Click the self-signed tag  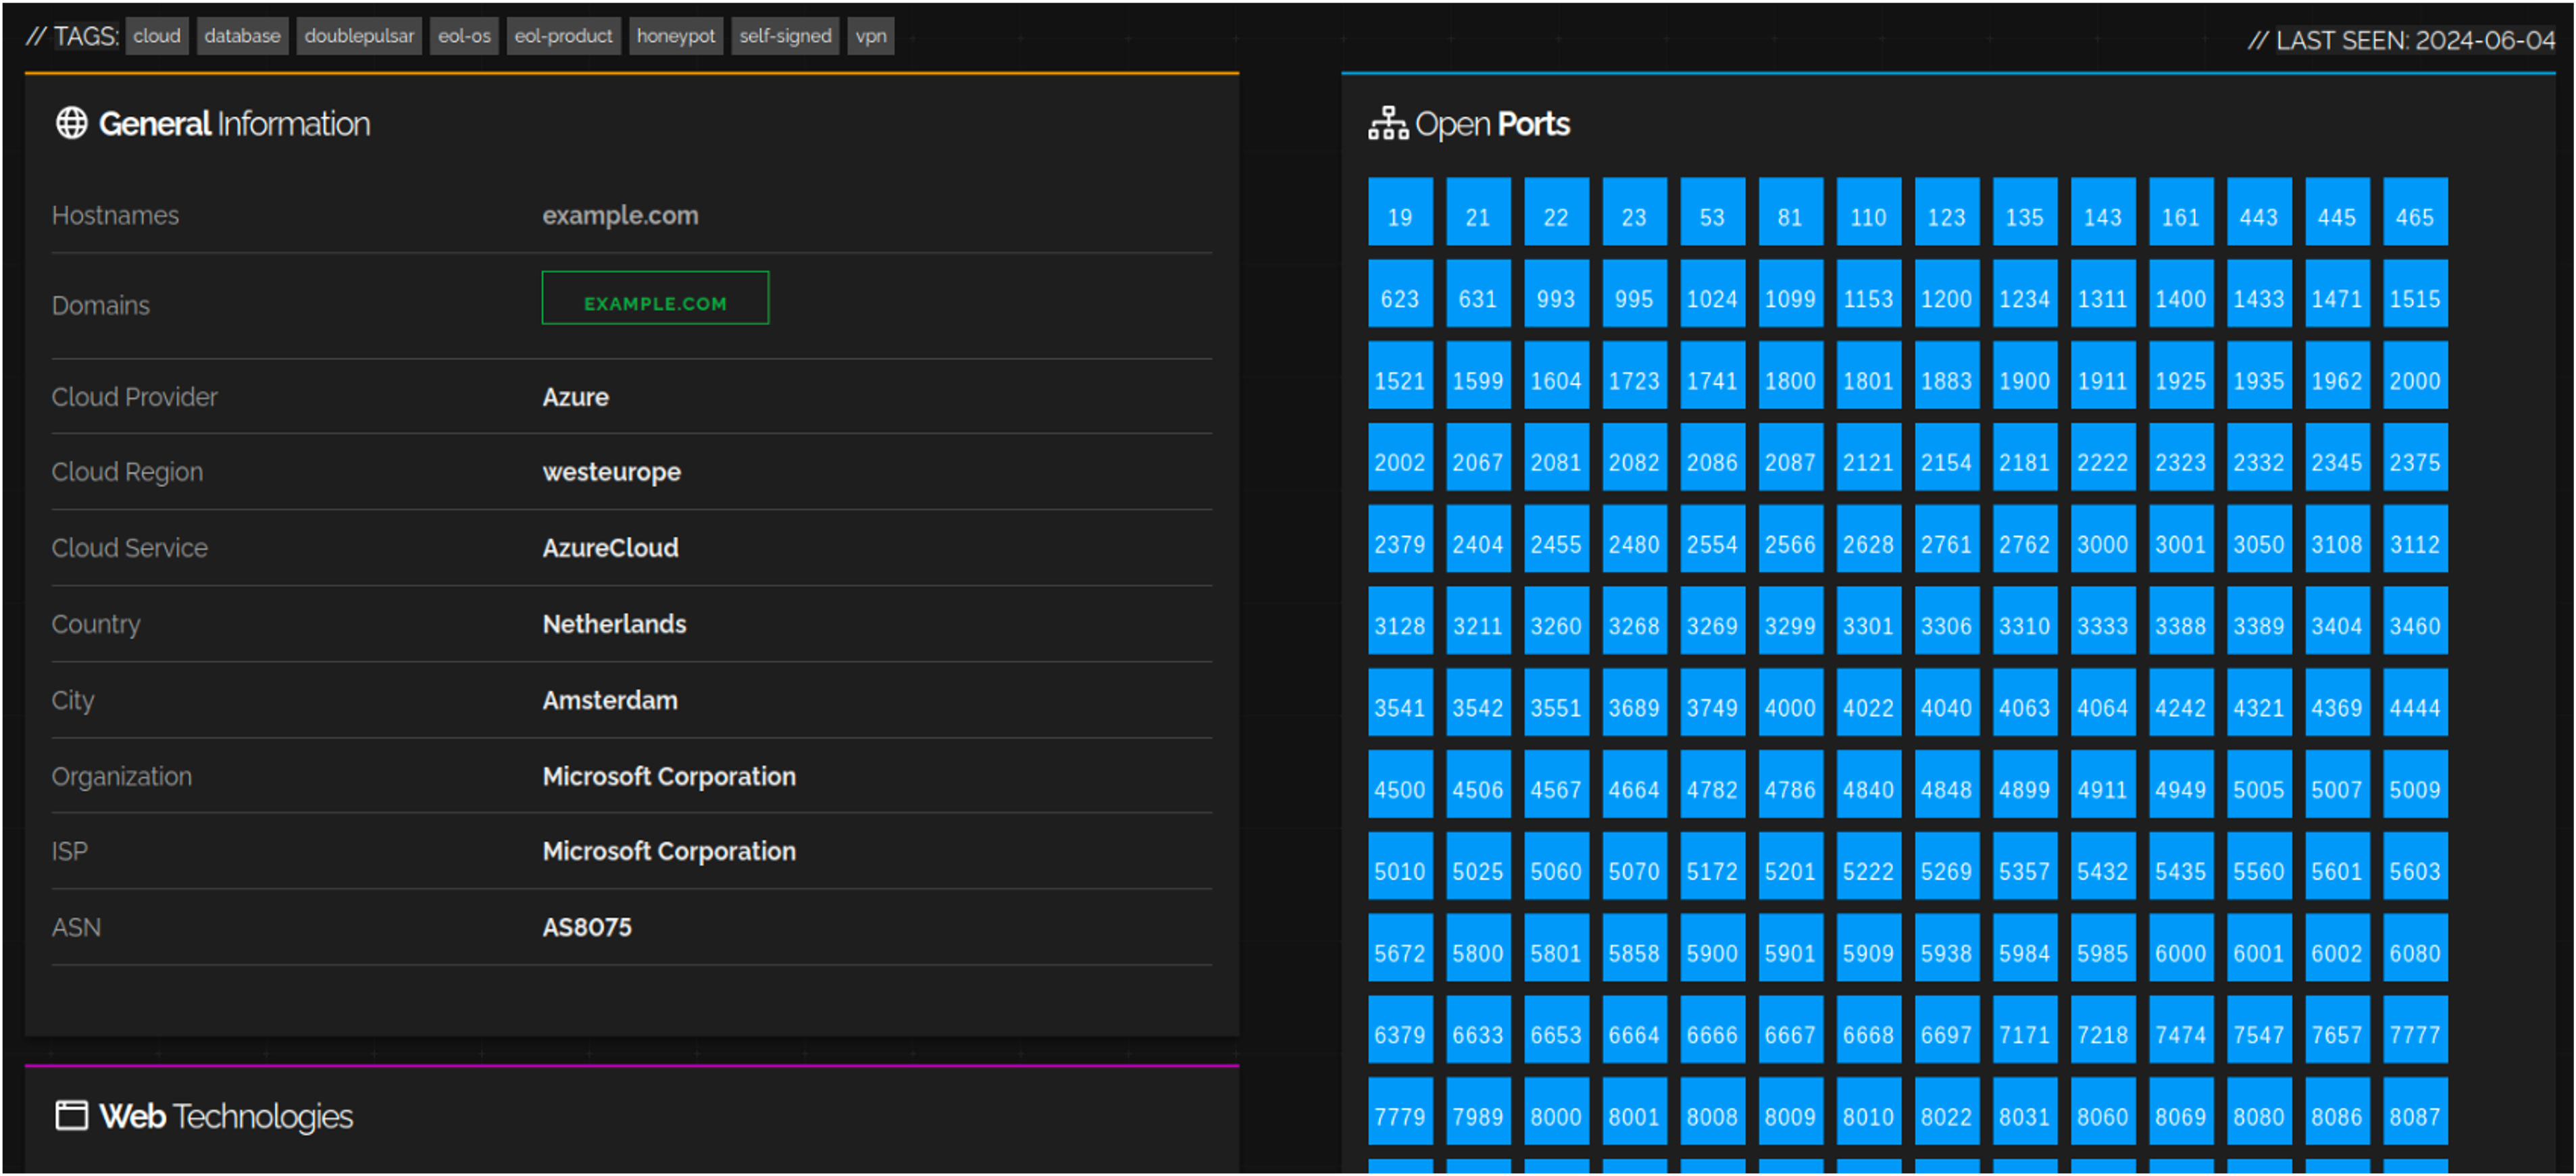point(785,36)
